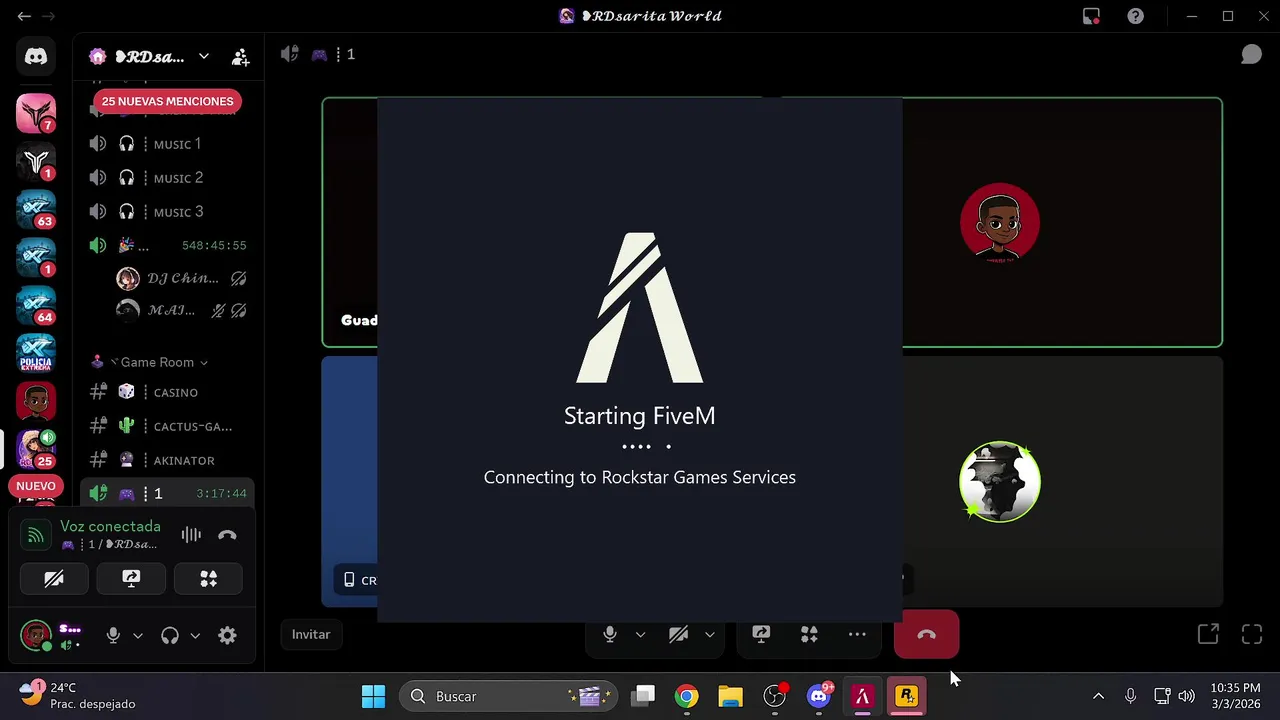Invite people via server header icon
This screenshot has height=720, width=1280.
pyautogui.click(x=240, y=57)
